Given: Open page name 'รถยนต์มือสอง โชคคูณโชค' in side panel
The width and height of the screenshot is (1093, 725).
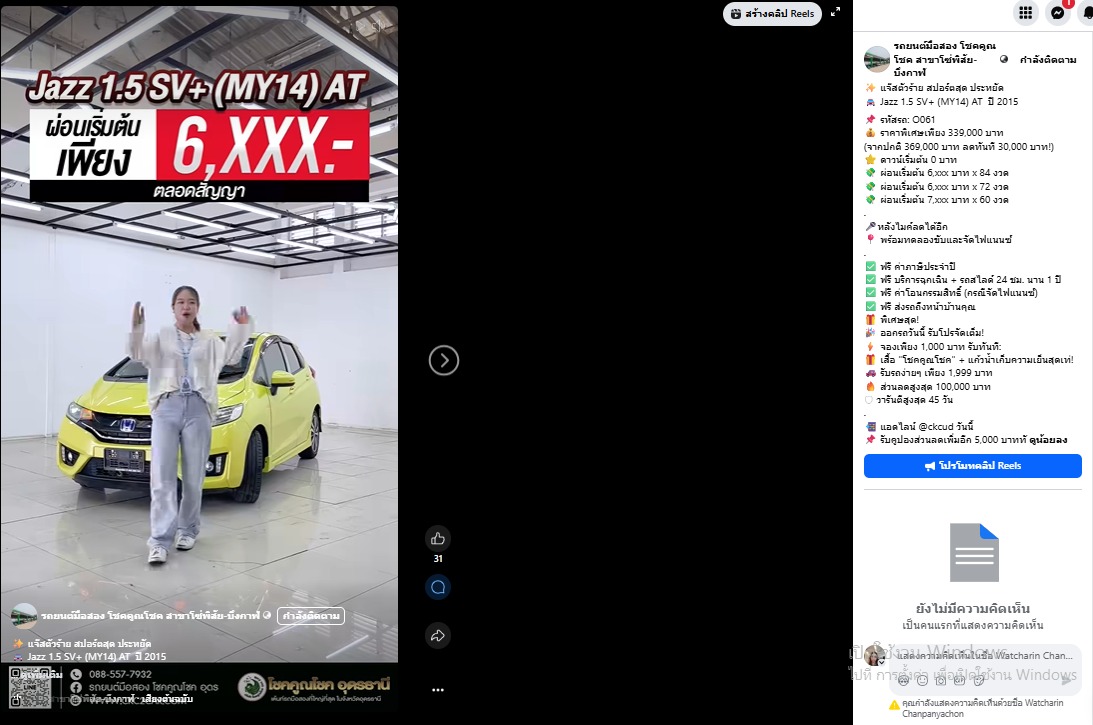Looking at the screenshot, I should pos(944,59).
